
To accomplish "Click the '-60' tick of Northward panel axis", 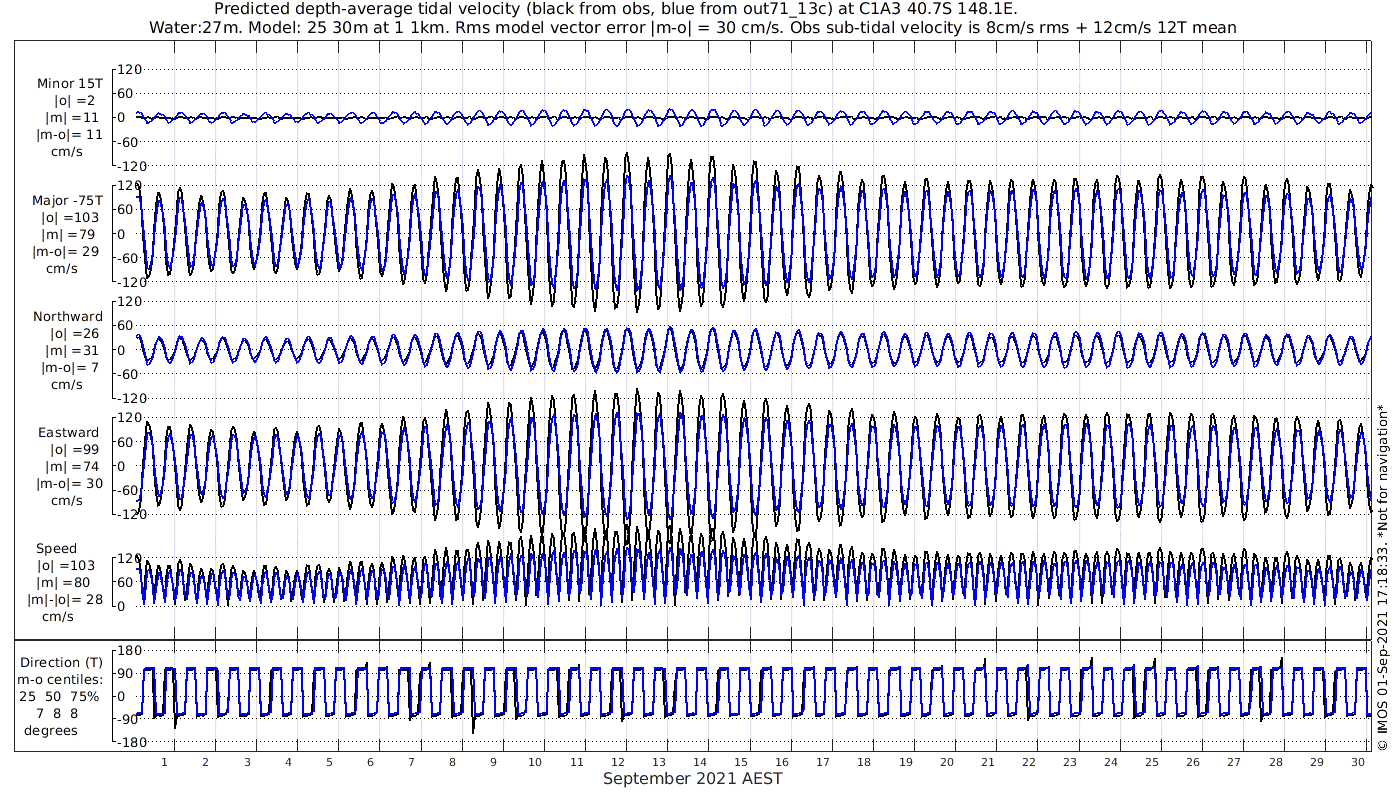I will [x=127, y=374].
